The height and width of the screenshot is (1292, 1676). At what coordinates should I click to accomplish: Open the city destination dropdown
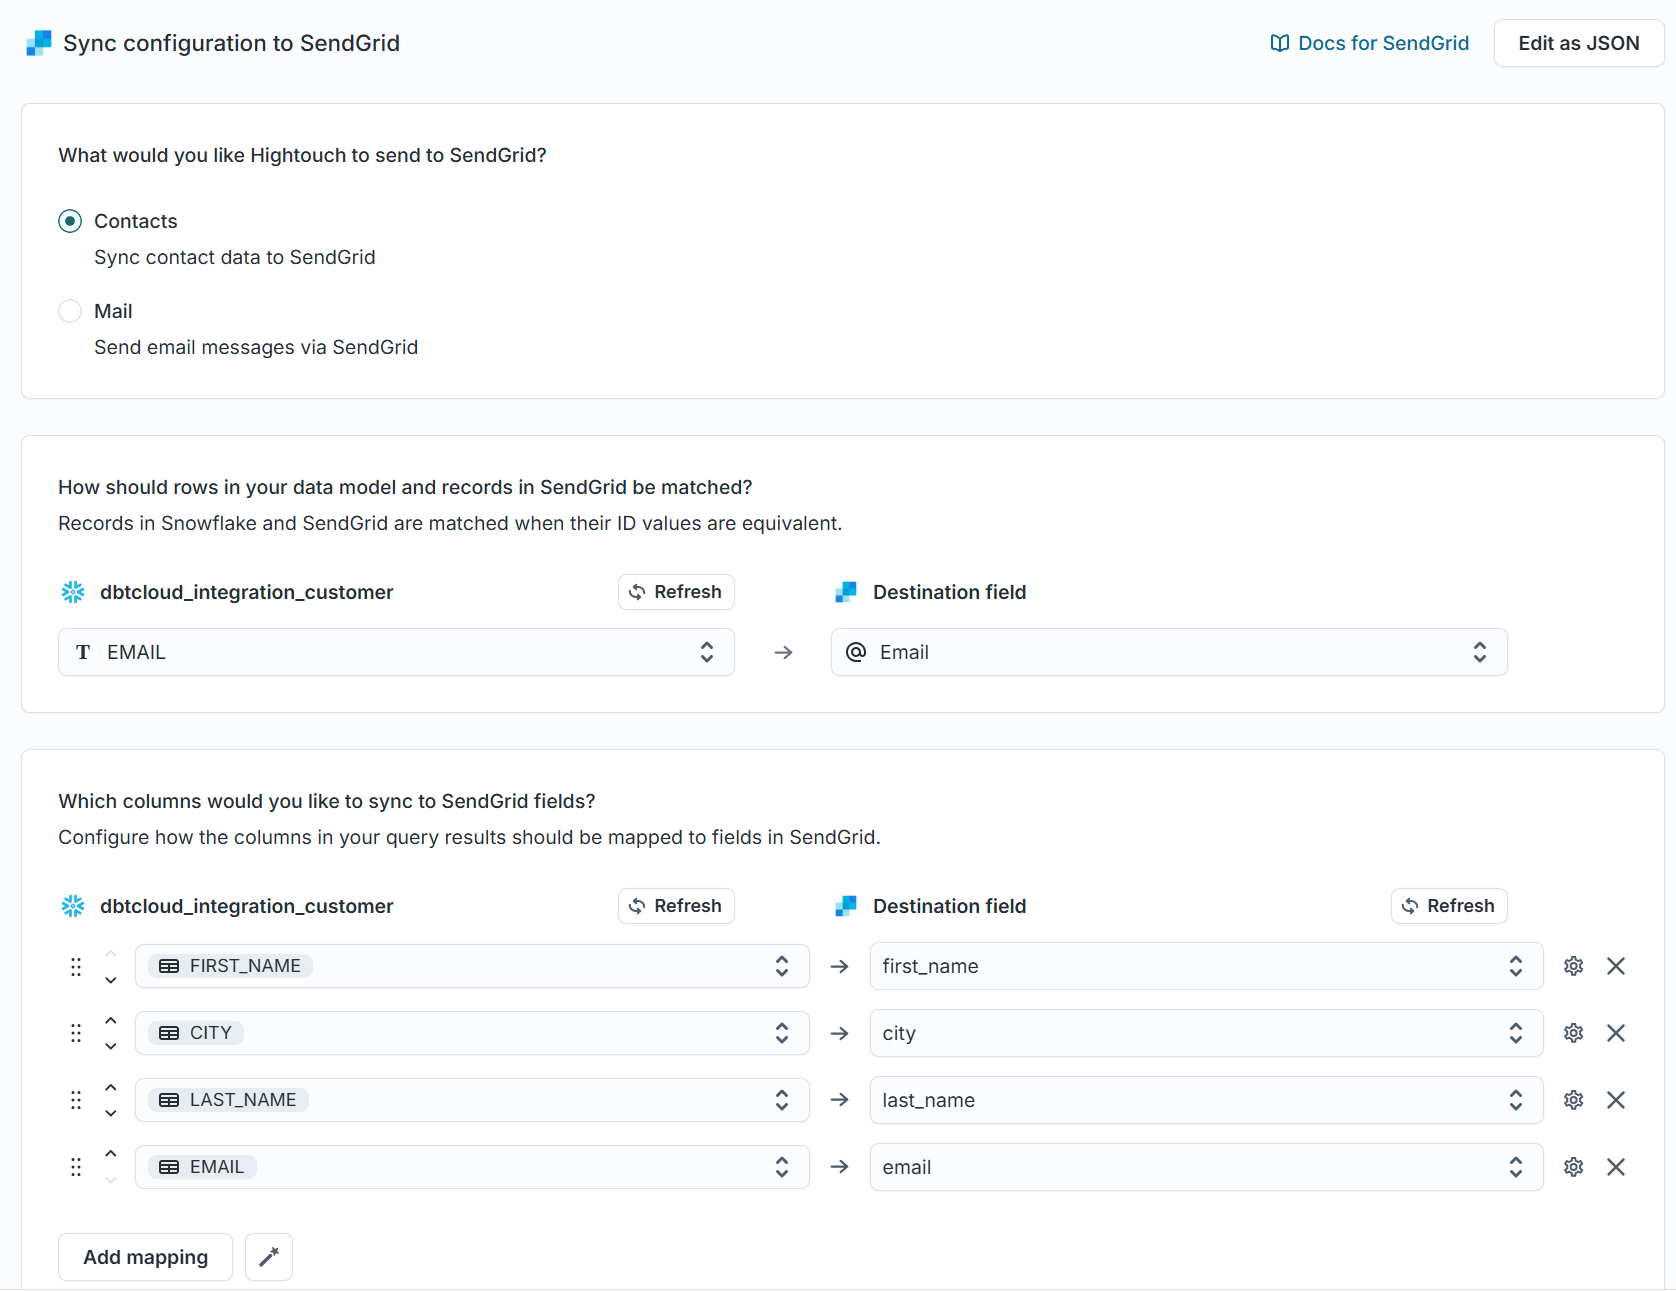point(1206,1033)
